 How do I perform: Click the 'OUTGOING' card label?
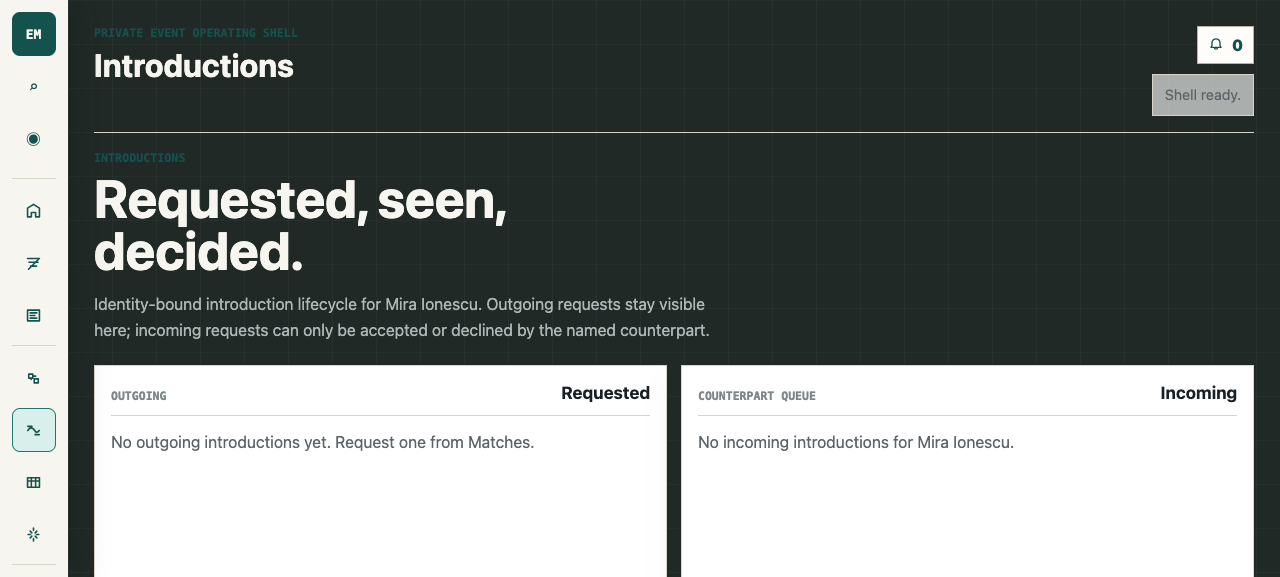coord(139,396)
